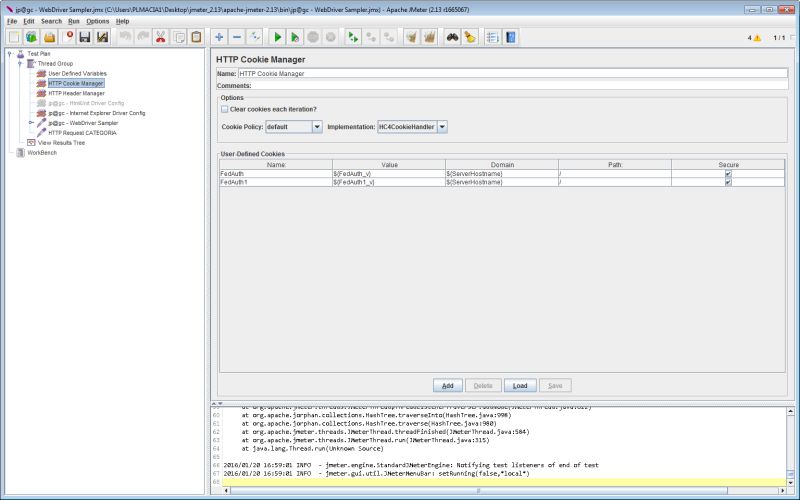The image size is (800, 500).
Task: Open the Options menu
Action: coord(97,21)
